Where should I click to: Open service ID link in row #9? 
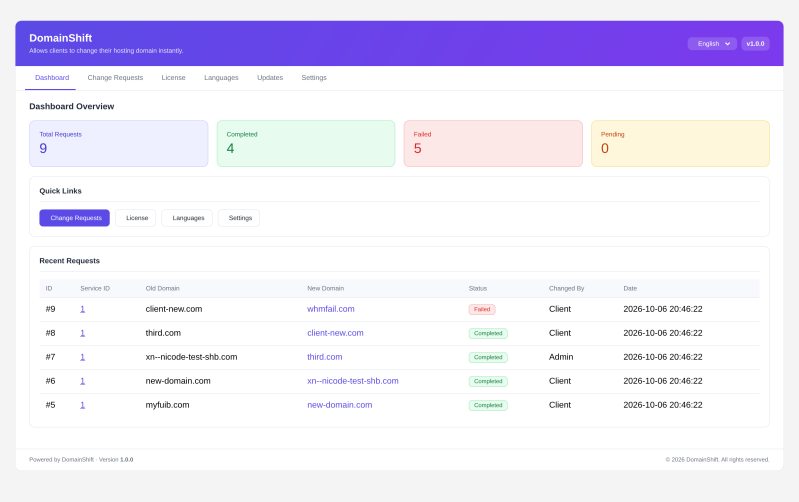(83, 309)
